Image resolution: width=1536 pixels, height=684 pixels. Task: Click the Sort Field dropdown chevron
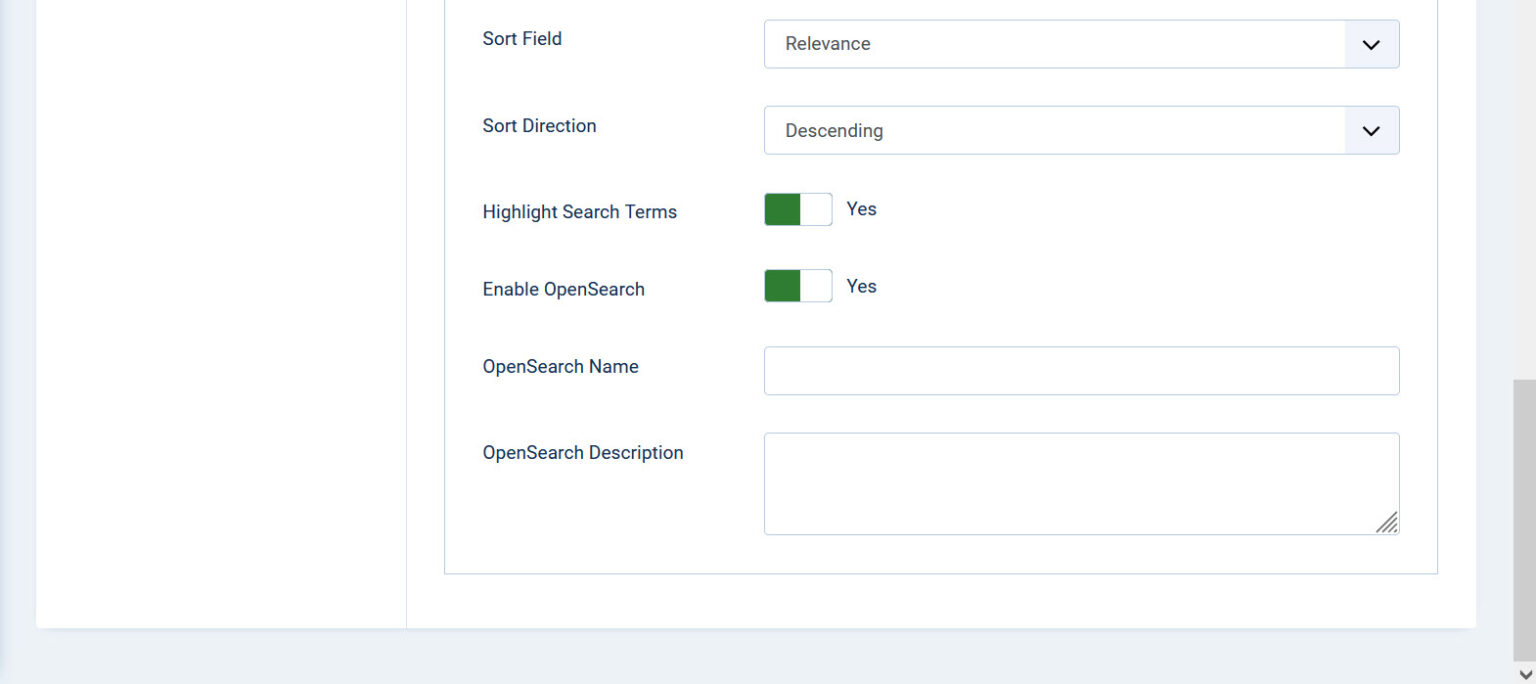[1370, 44]
